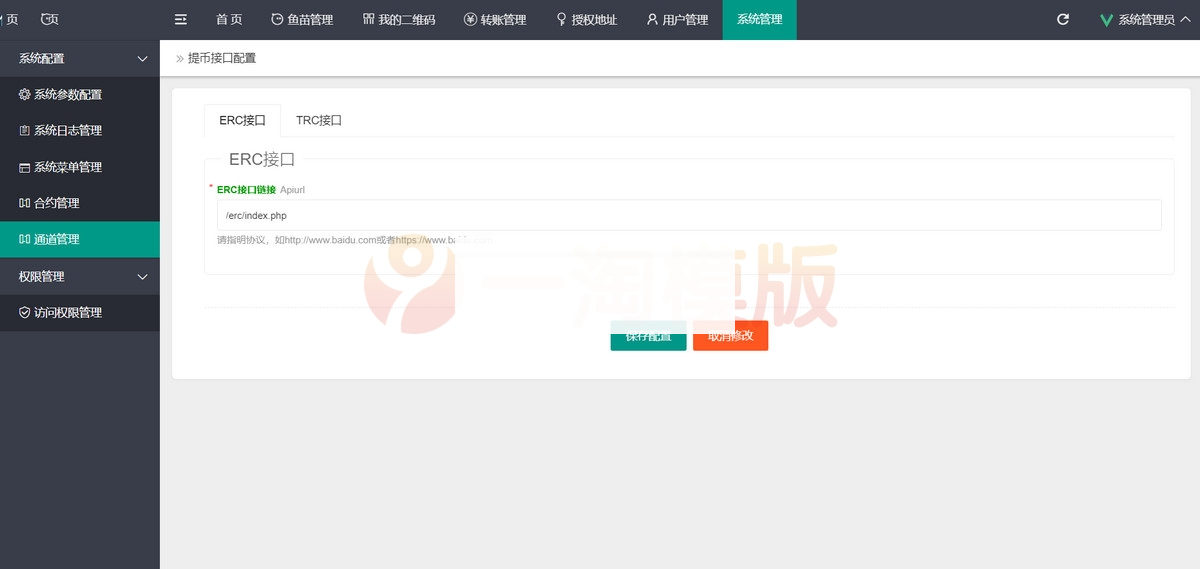Click the ERC接口链接 Apiurl input field
The image size is (1200, 569).
688,215
